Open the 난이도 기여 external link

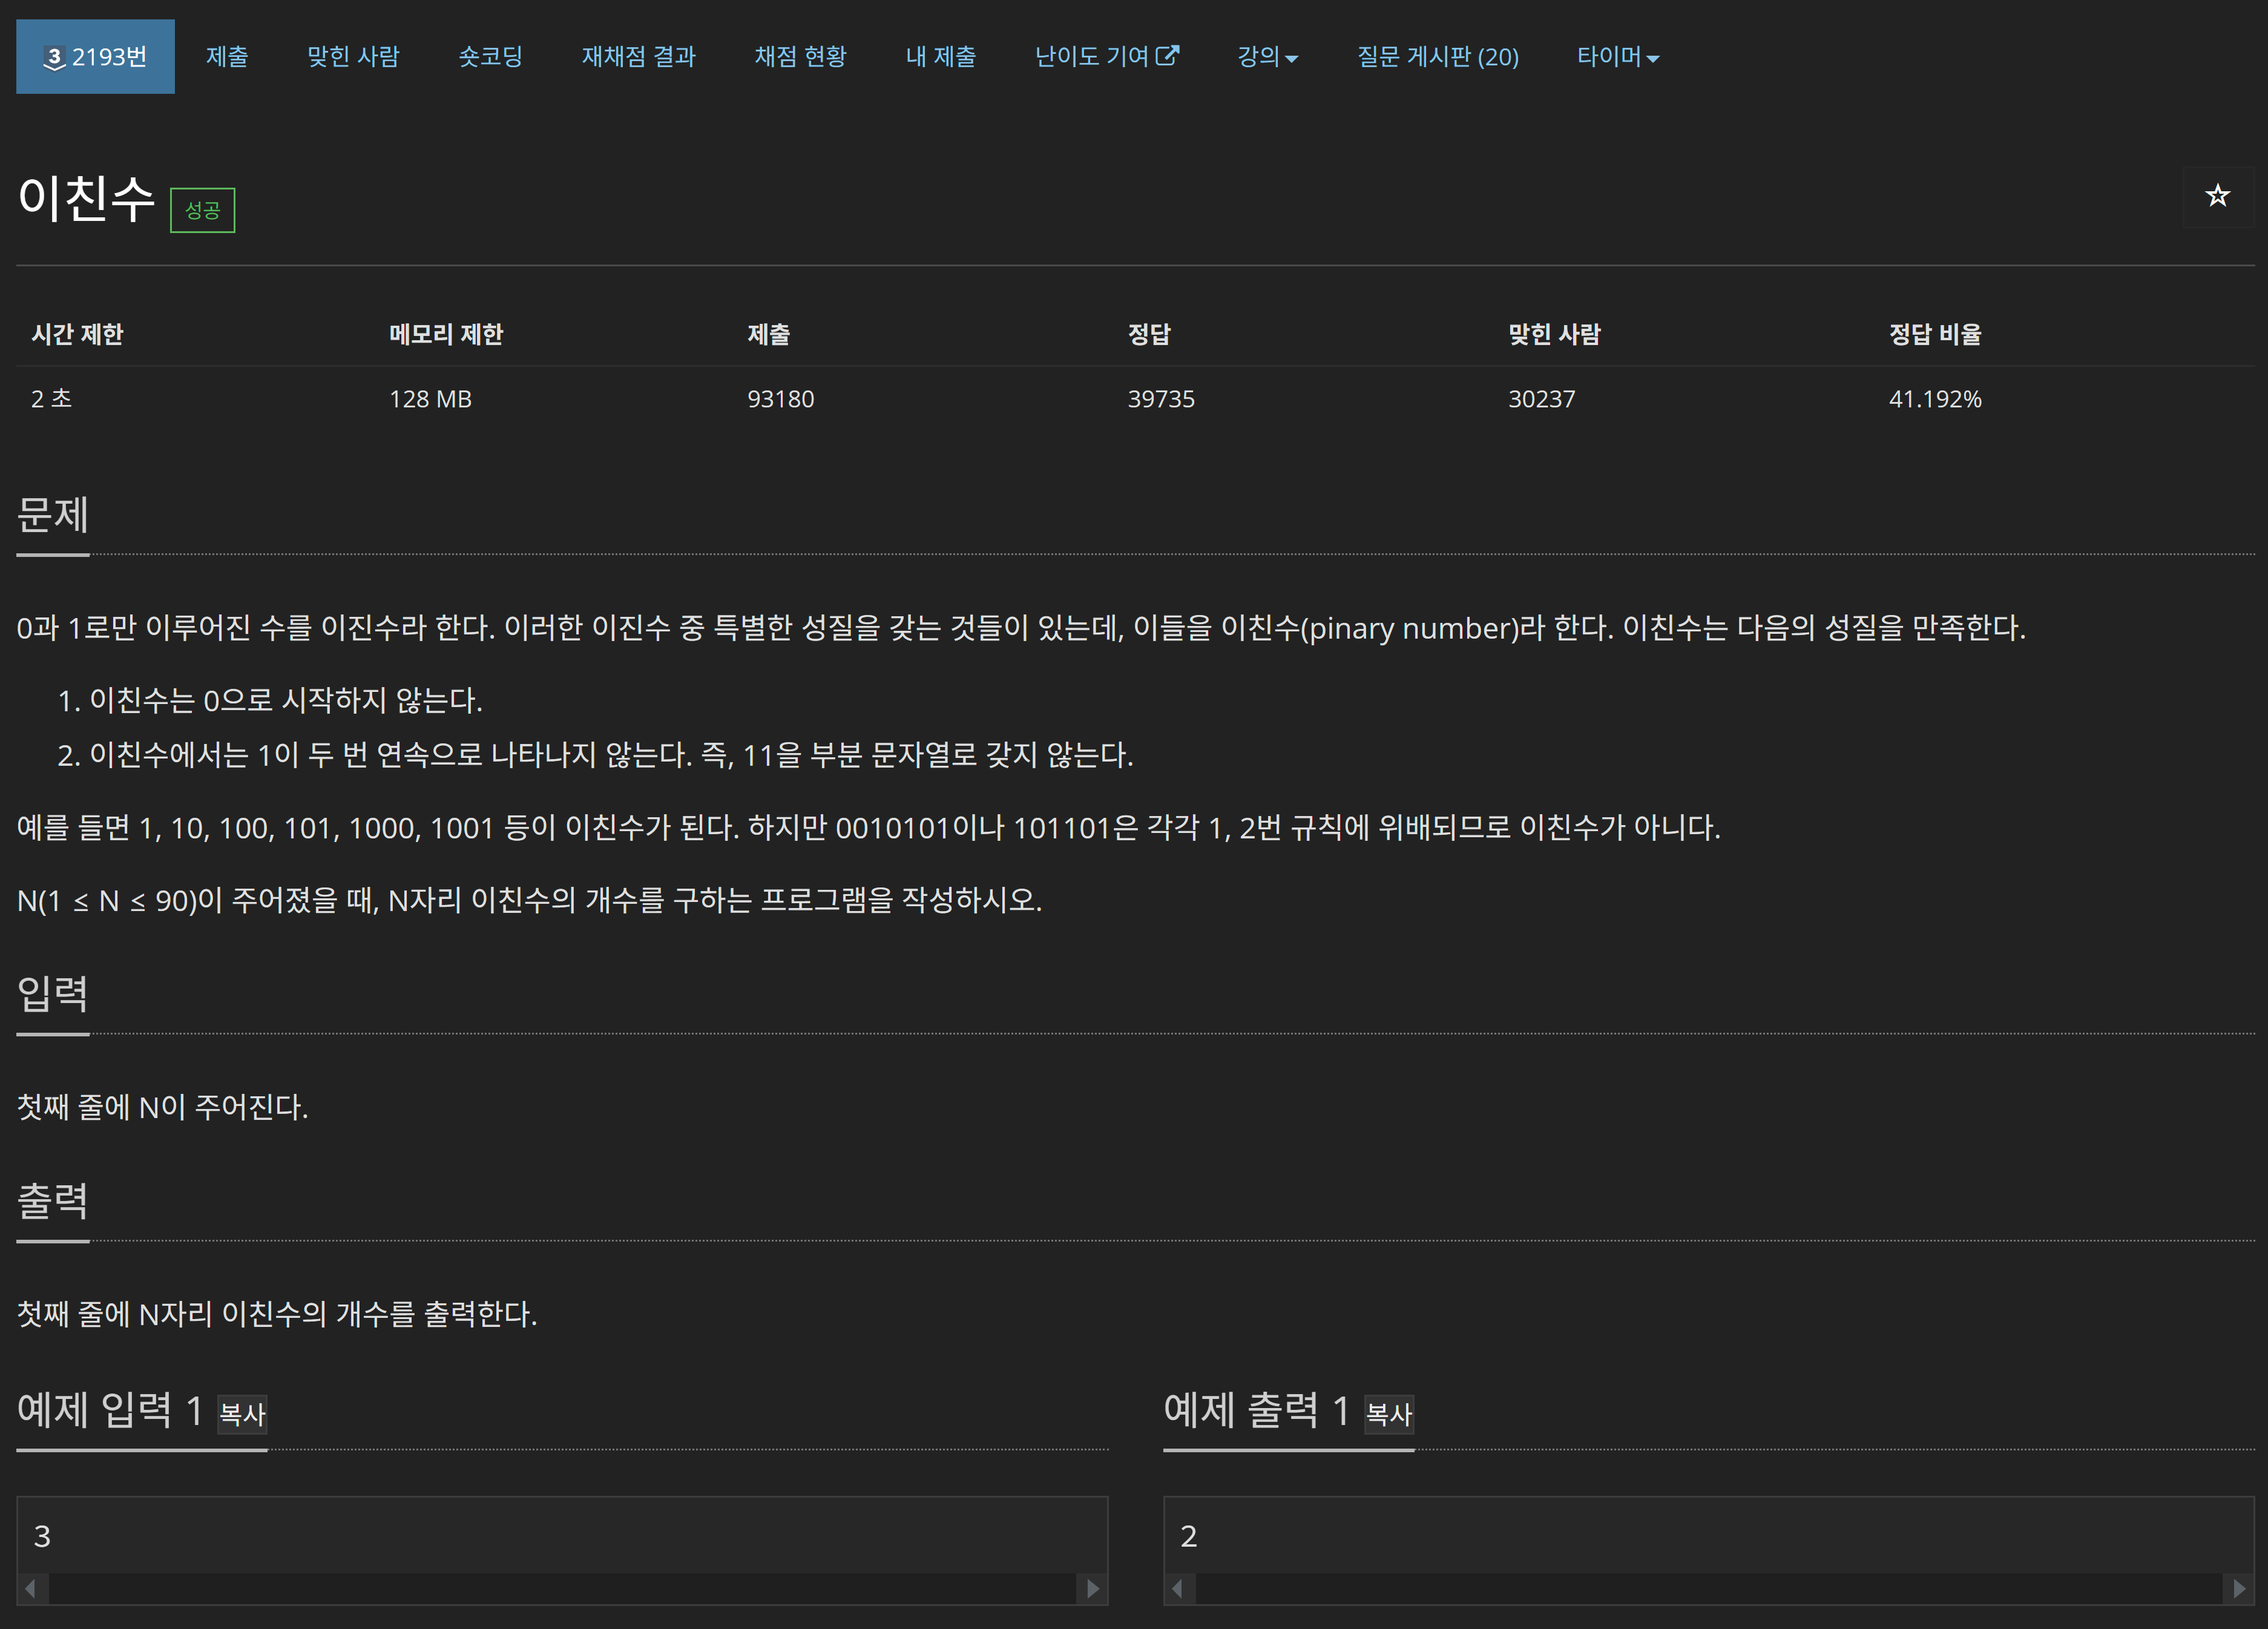point(1106,57)
